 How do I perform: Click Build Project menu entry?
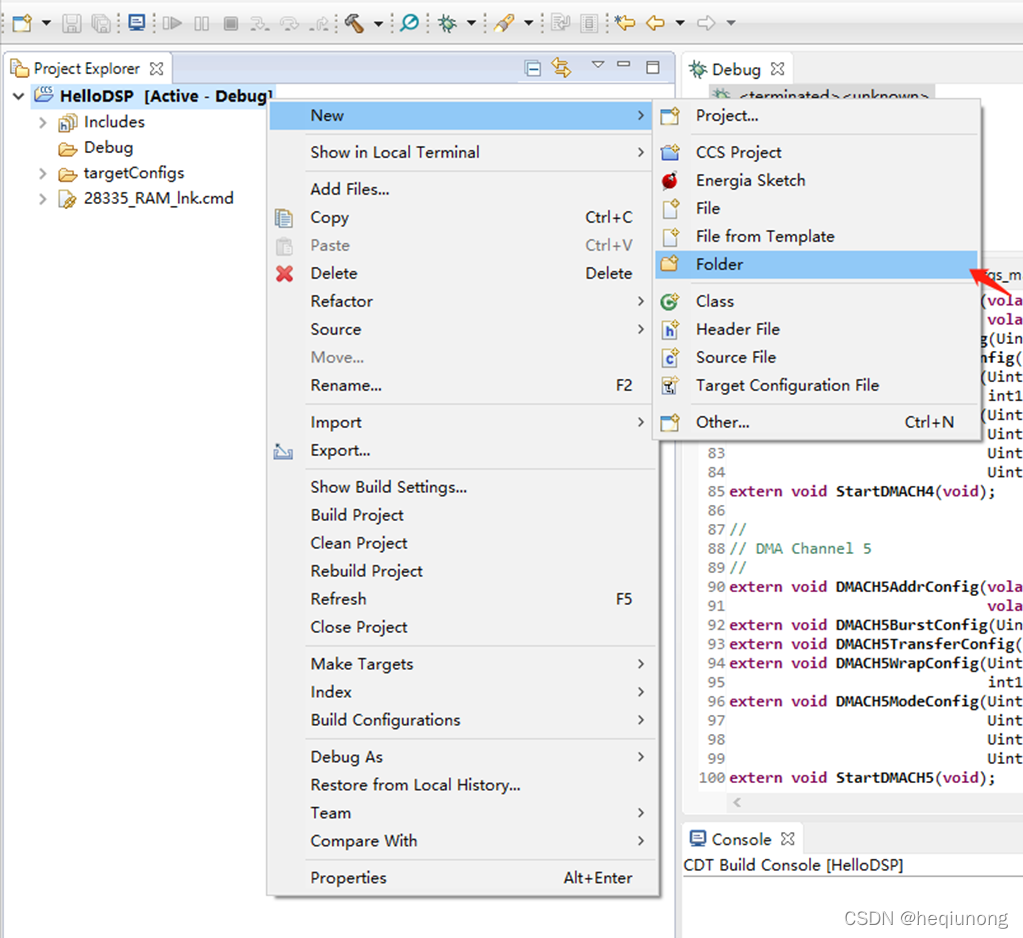coord(461,515)
